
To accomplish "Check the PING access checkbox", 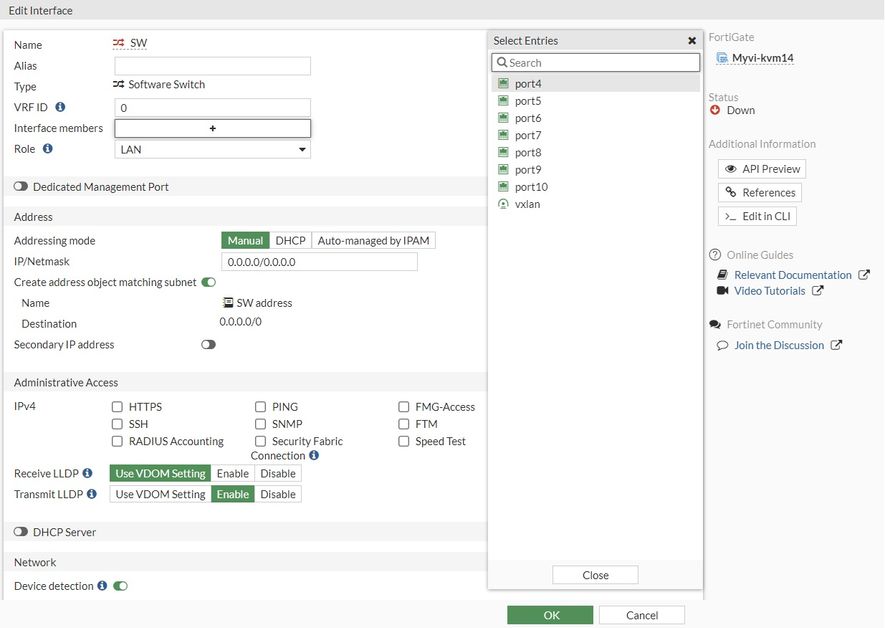I will [x=260, y=407].
